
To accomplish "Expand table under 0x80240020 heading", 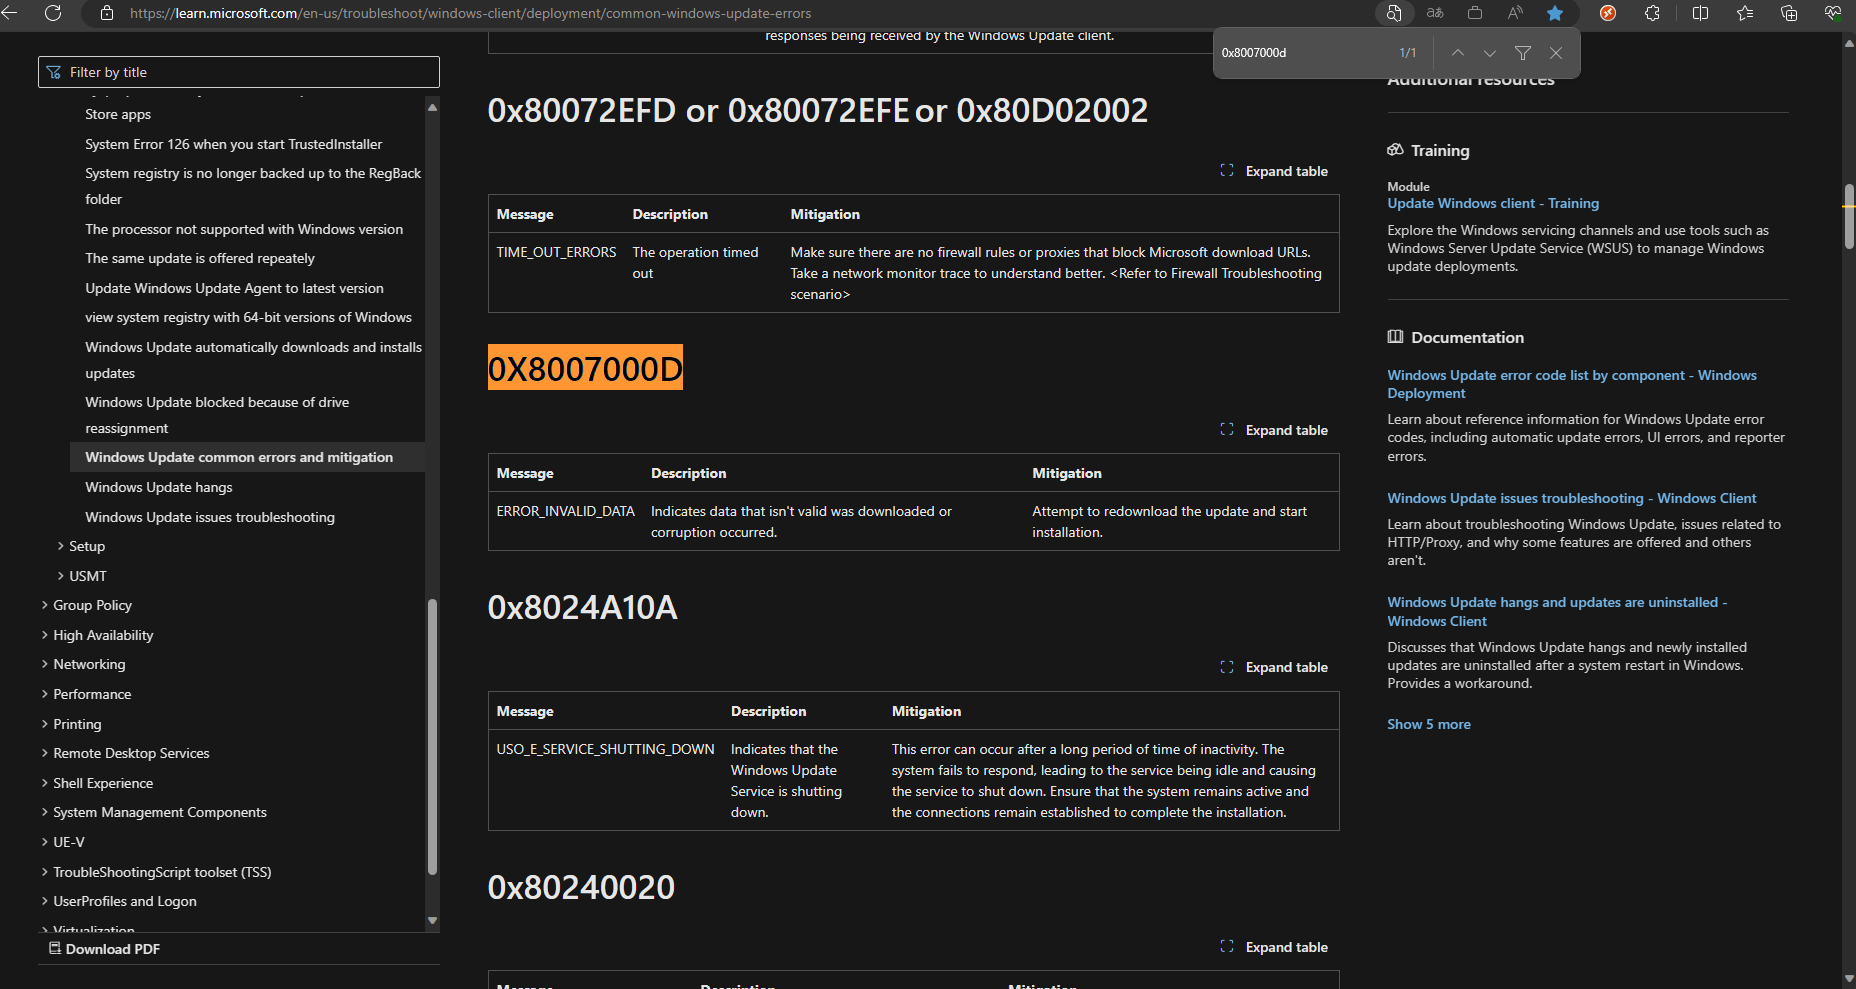I will (1274, 947).
